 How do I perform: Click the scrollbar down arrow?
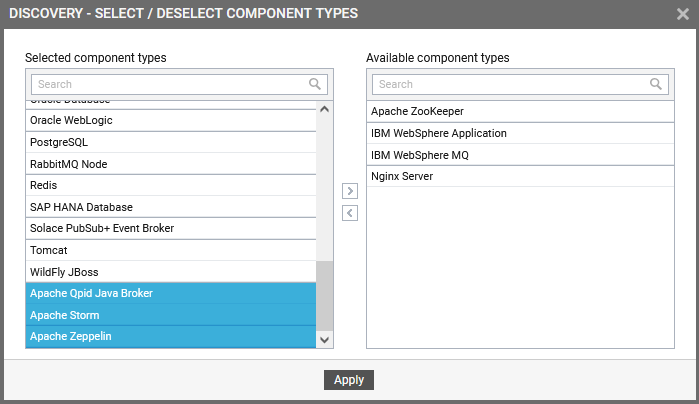[325, 340]
